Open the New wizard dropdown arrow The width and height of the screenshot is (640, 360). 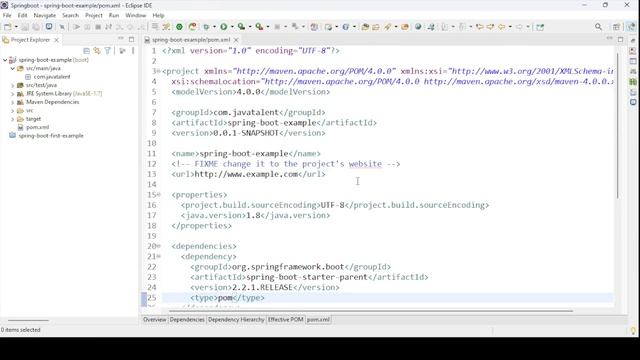pos(16,27)
